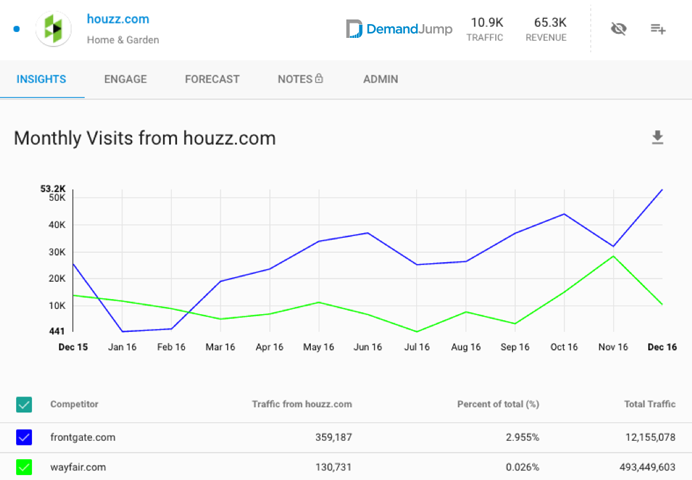Click the wayfair.com competitor name
The image size is (692, 480).
click(78, 467)
